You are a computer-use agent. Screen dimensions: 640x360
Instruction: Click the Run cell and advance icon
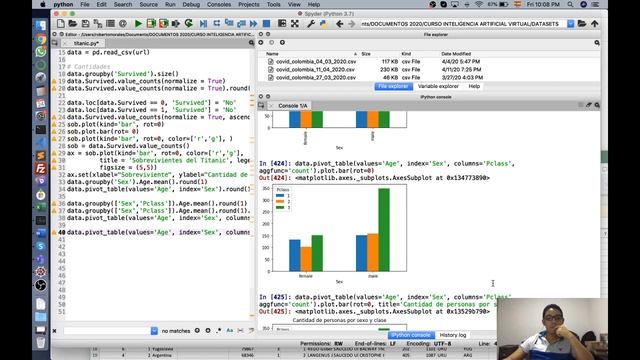(x=164, y=24)
